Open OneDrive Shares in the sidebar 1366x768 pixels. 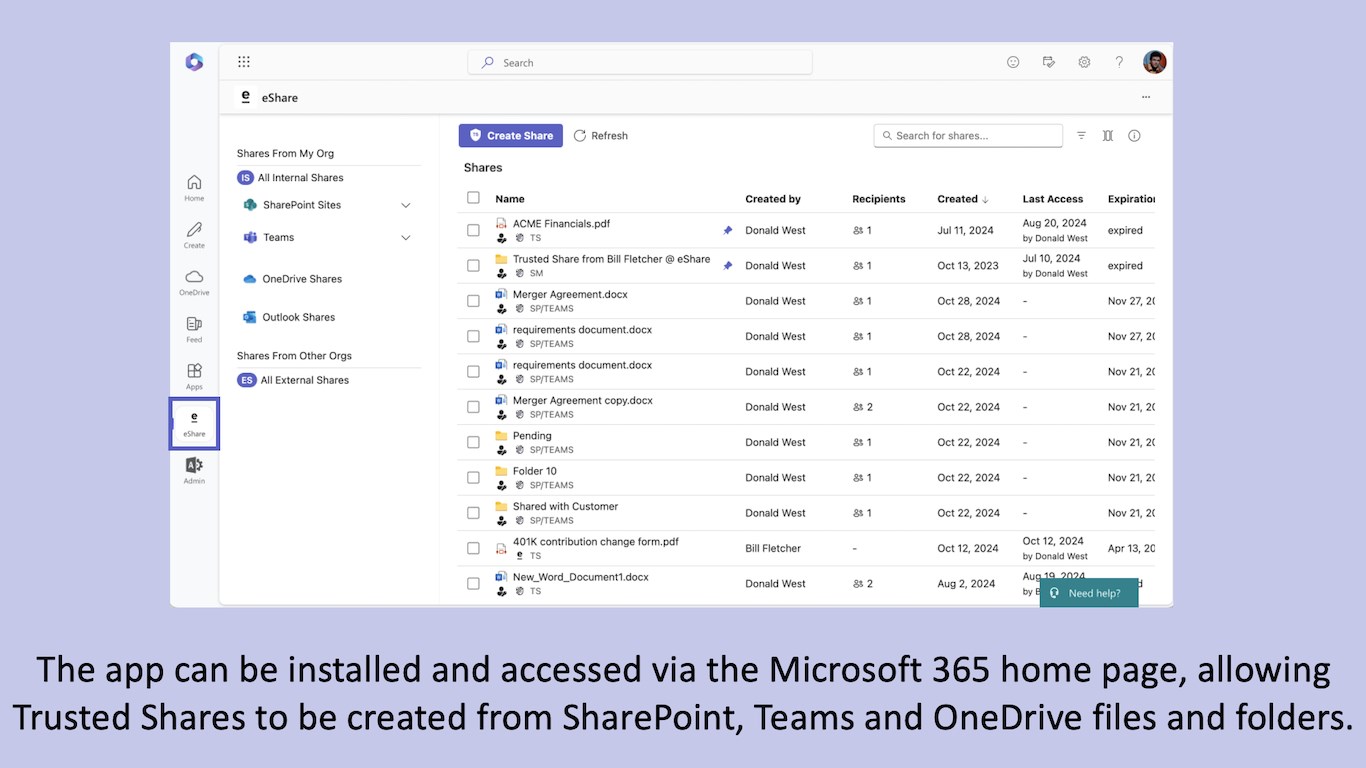(292, 279)
